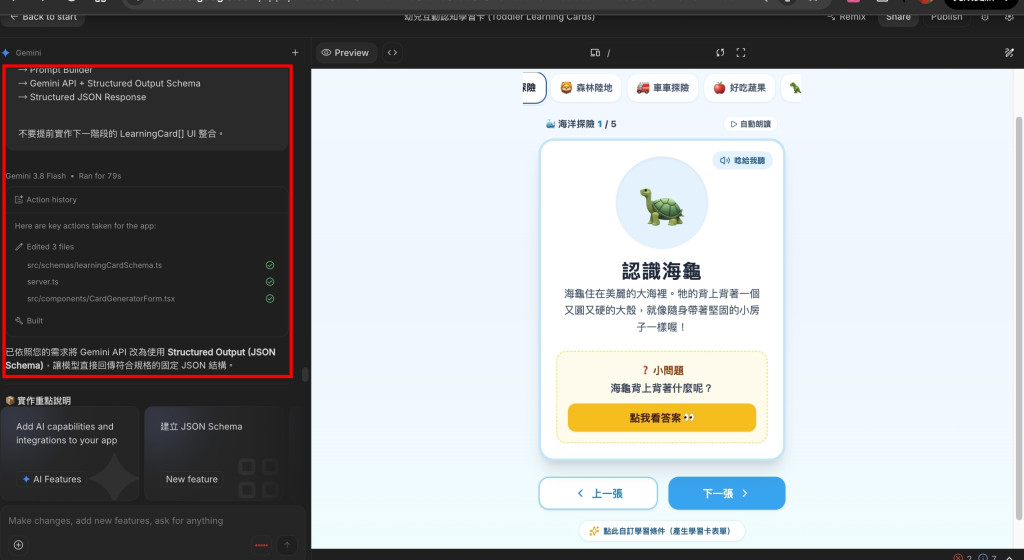Click the New feature chip
1024x560 pixels.
[191, 479]
